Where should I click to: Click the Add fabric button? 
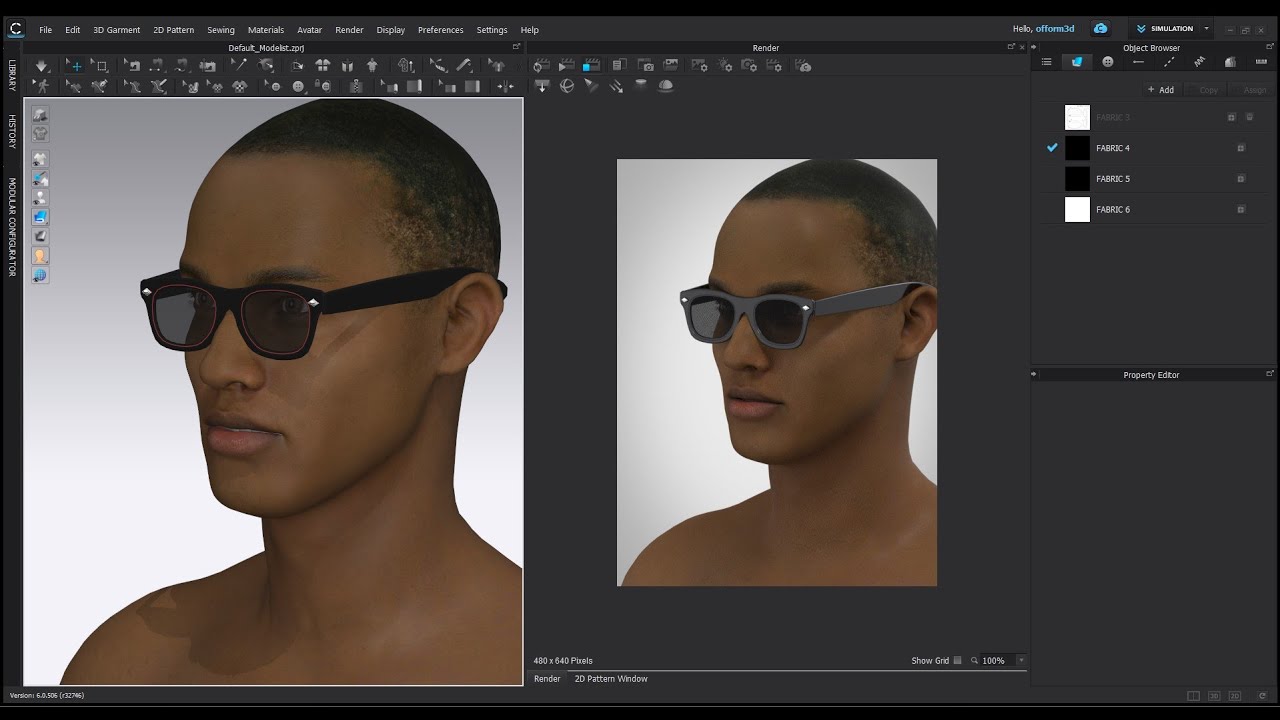click(x=1161, y=90)
